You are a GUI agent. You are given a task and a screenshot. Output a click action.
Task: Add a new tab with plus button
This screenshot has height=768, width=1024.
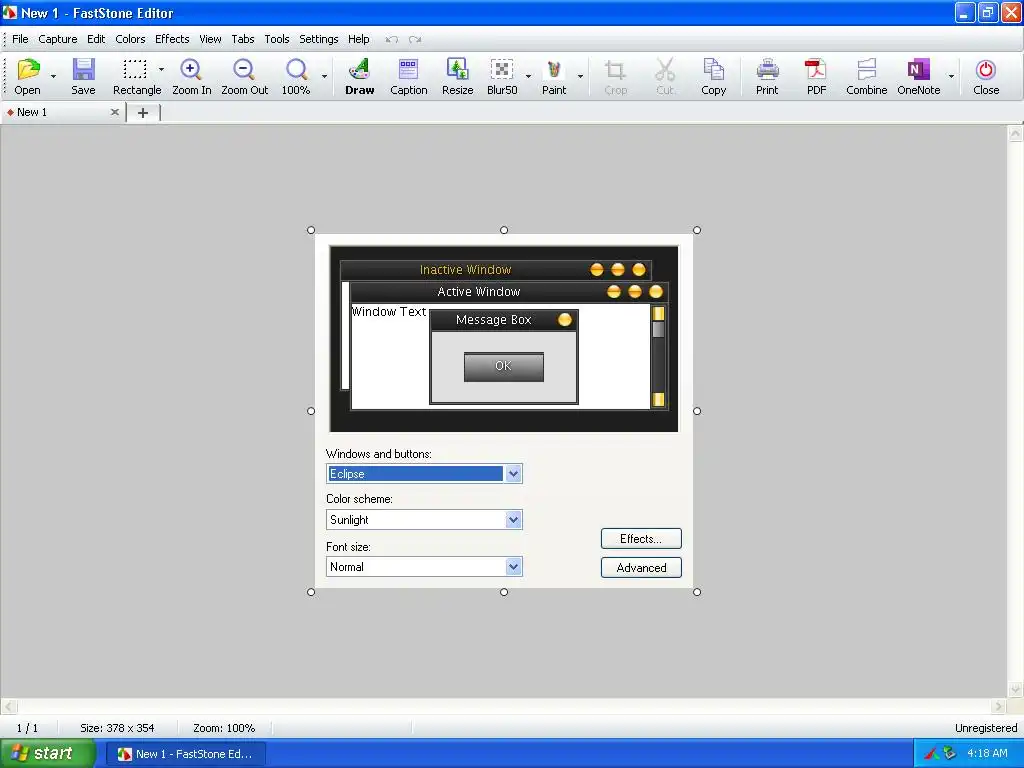143,113
